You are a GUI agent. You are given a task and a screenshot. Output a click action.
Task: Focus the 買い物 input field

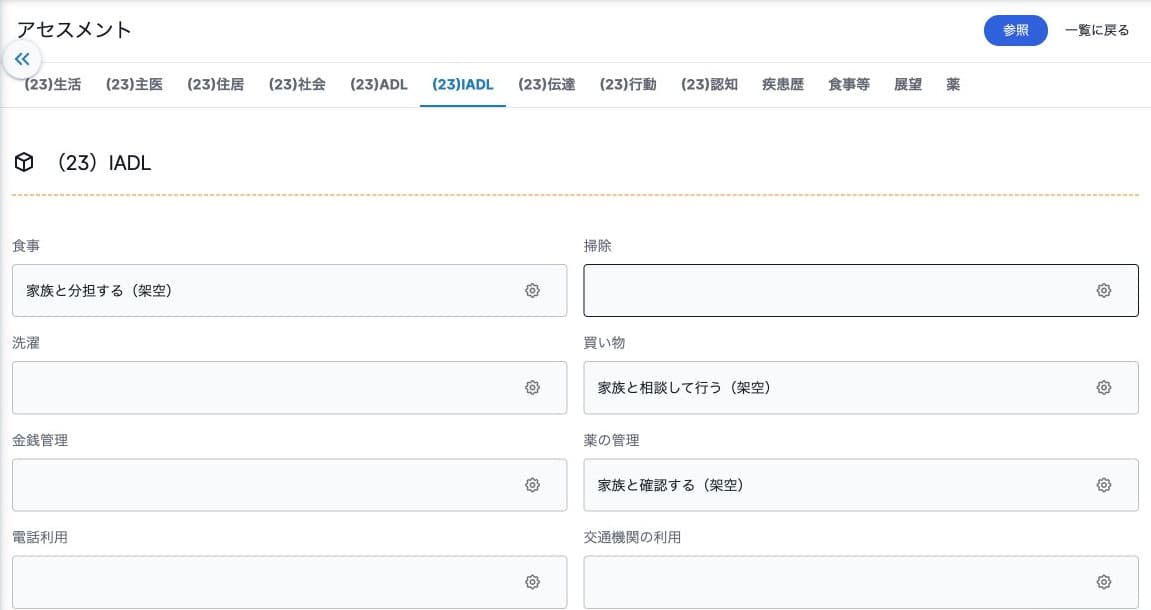pyautogui.click(x=861, y=388)
